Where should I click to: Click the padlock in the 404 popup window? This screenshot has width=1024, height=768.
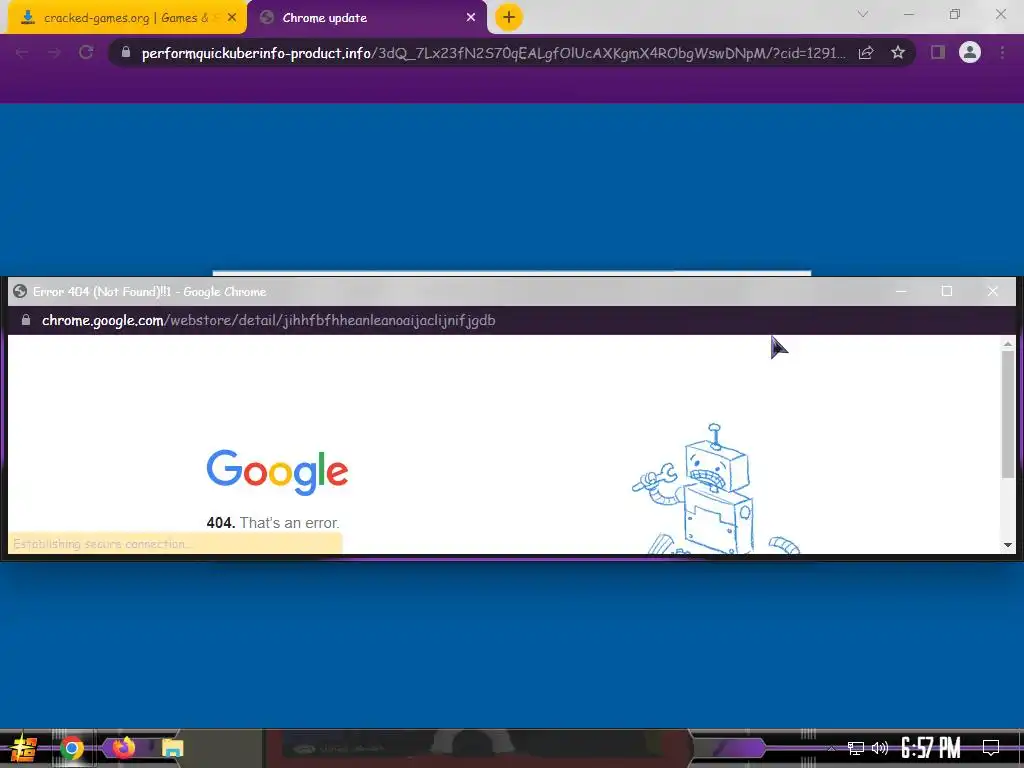26,320
